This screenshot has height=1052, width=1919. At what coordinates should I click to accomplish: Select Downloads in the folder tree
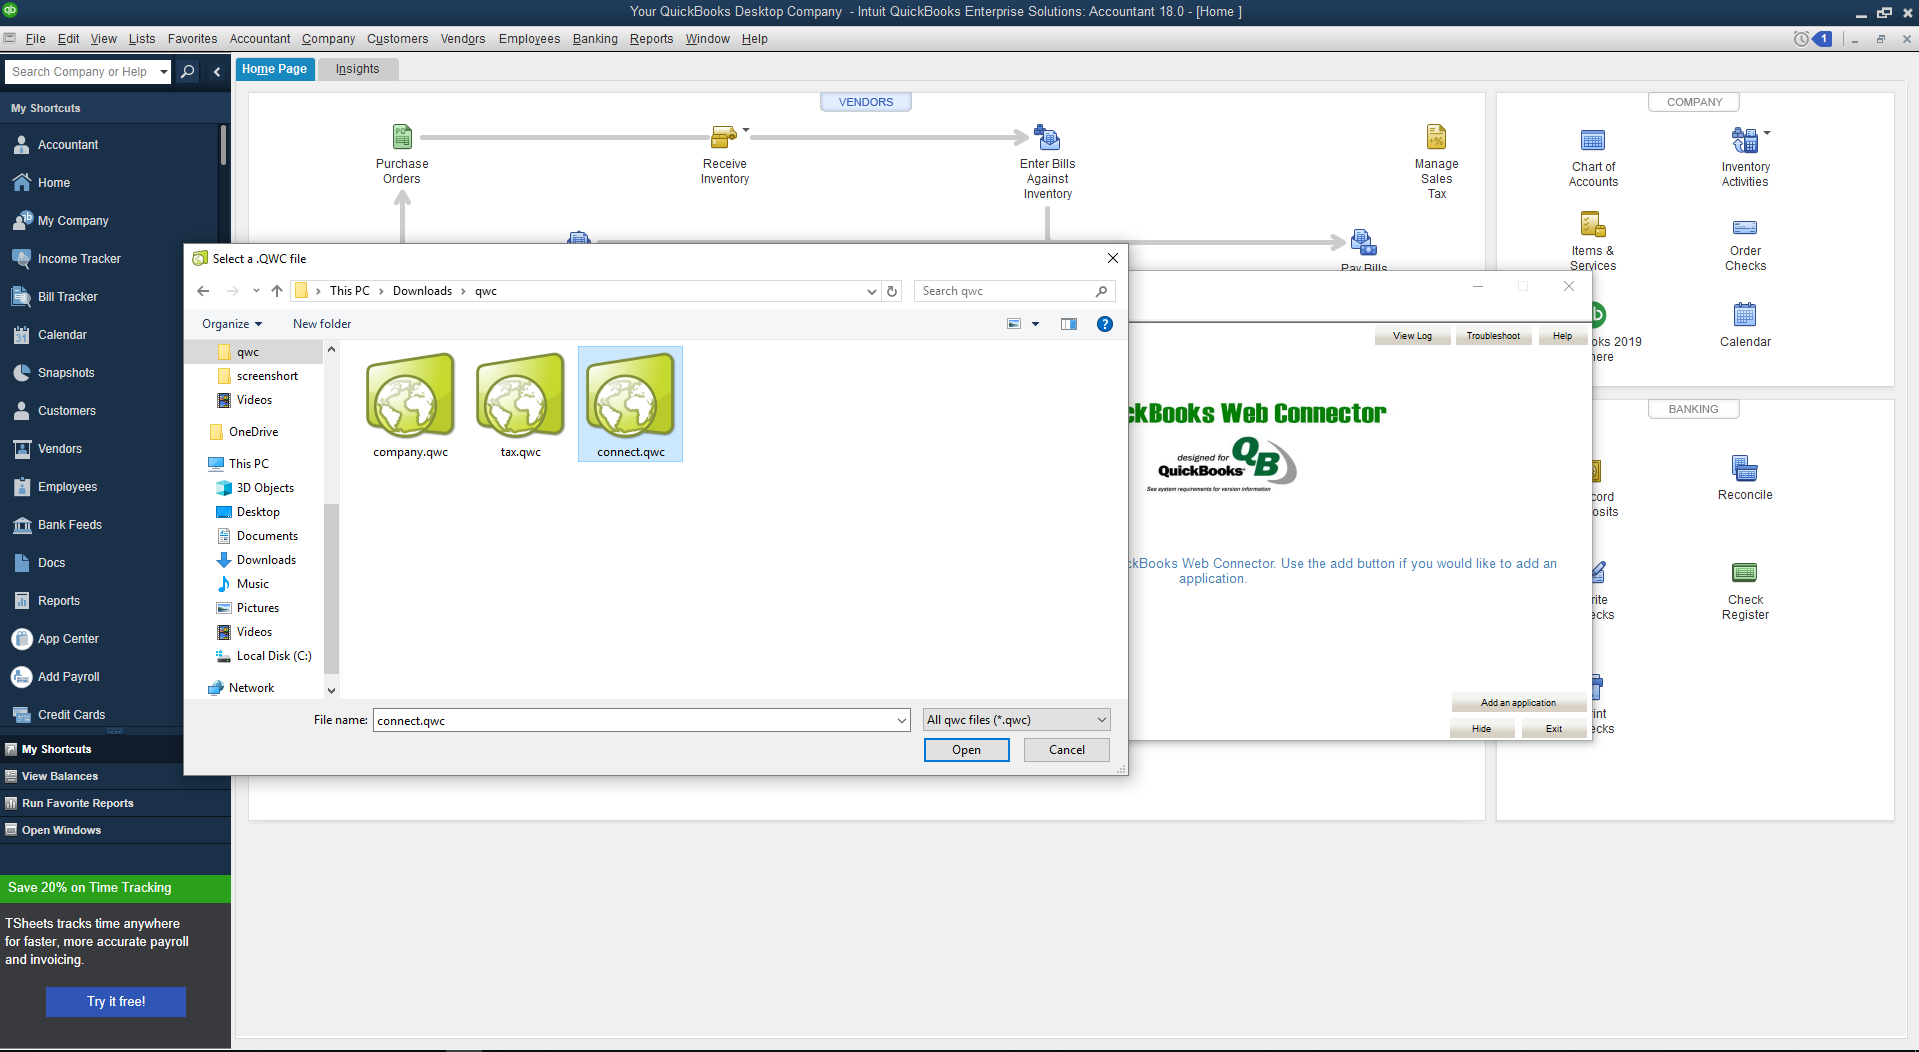click(x=266, y=560)
